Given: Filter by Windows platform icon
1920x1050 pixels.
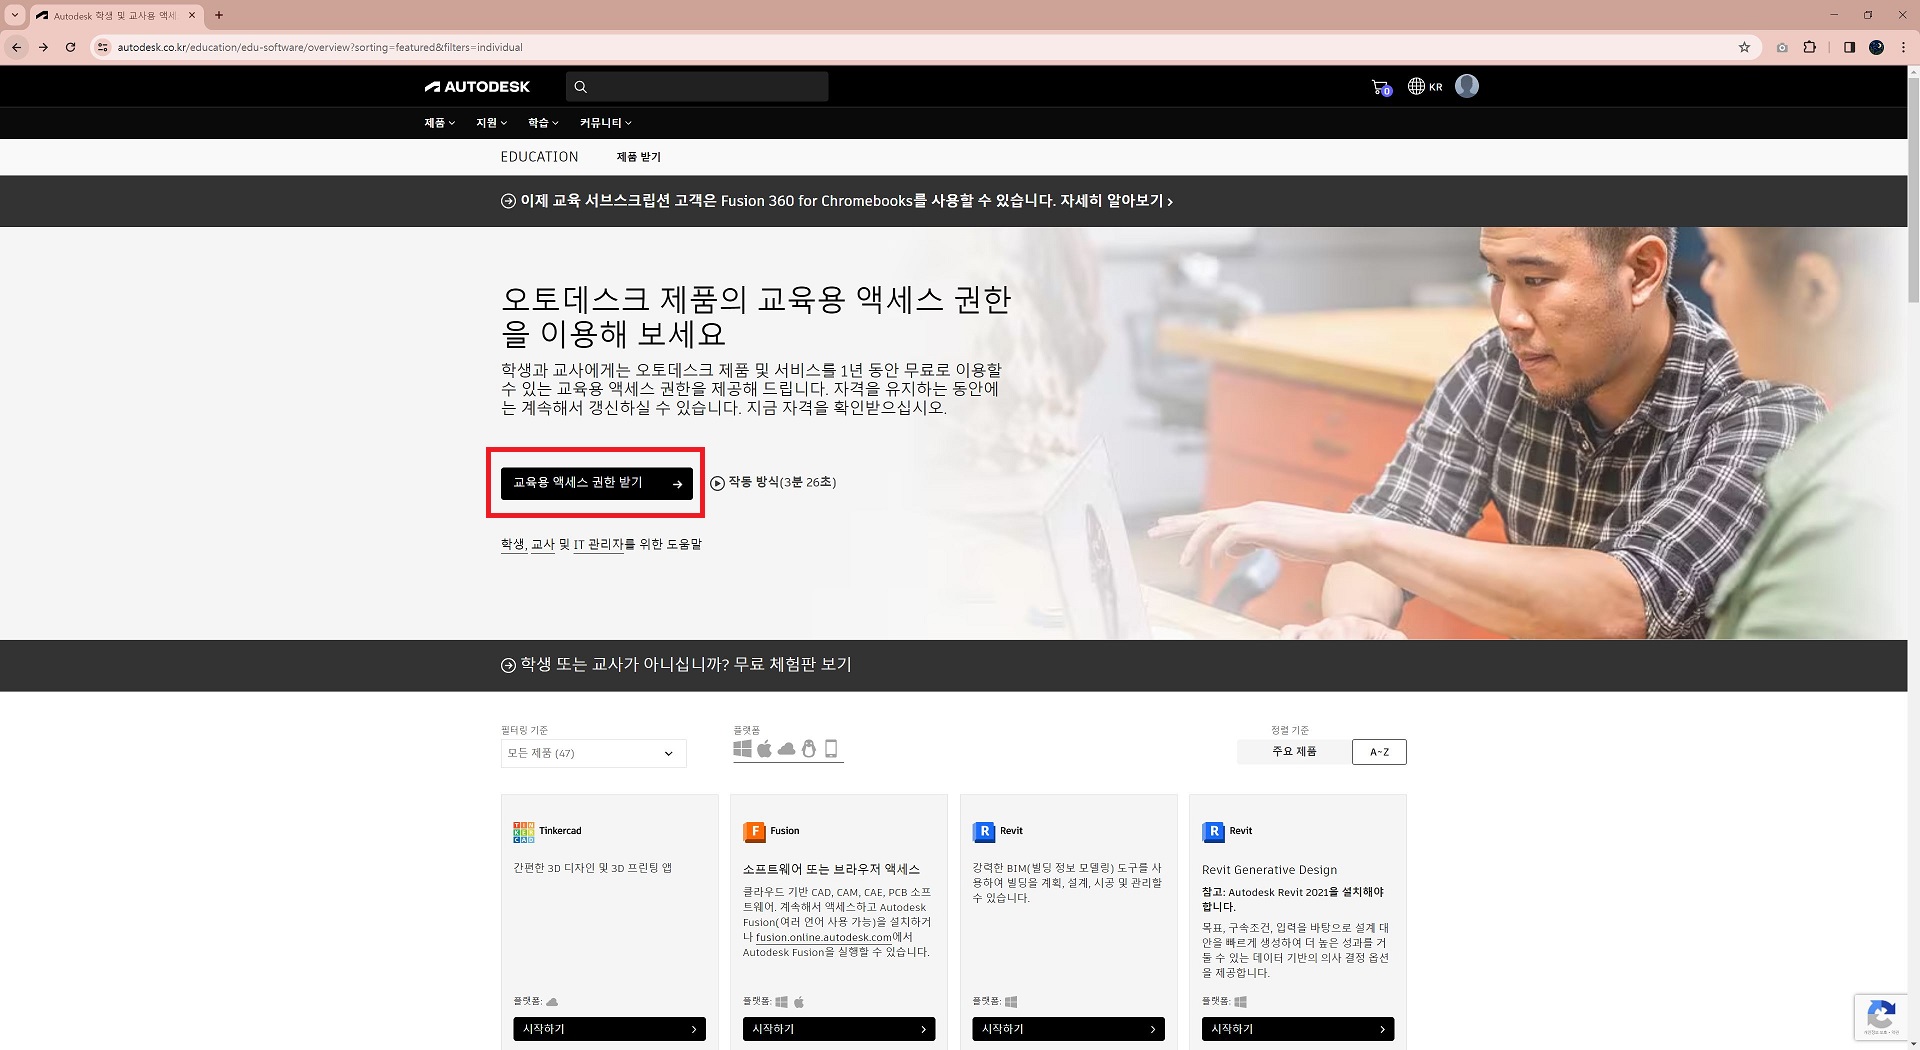Looking at the screenshot, I should pos(742,749).
